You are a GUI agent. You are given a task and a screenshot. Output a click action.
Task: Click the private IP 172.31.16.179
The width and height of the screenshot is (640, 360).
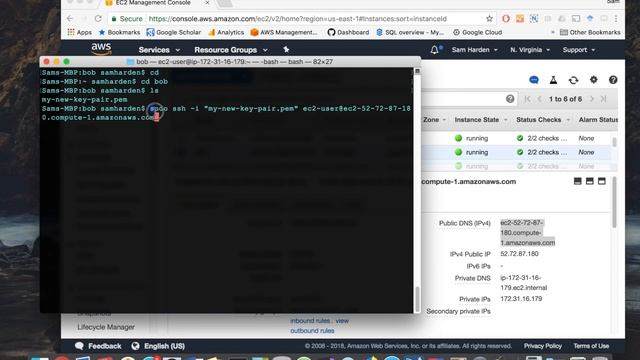point(521,299)
